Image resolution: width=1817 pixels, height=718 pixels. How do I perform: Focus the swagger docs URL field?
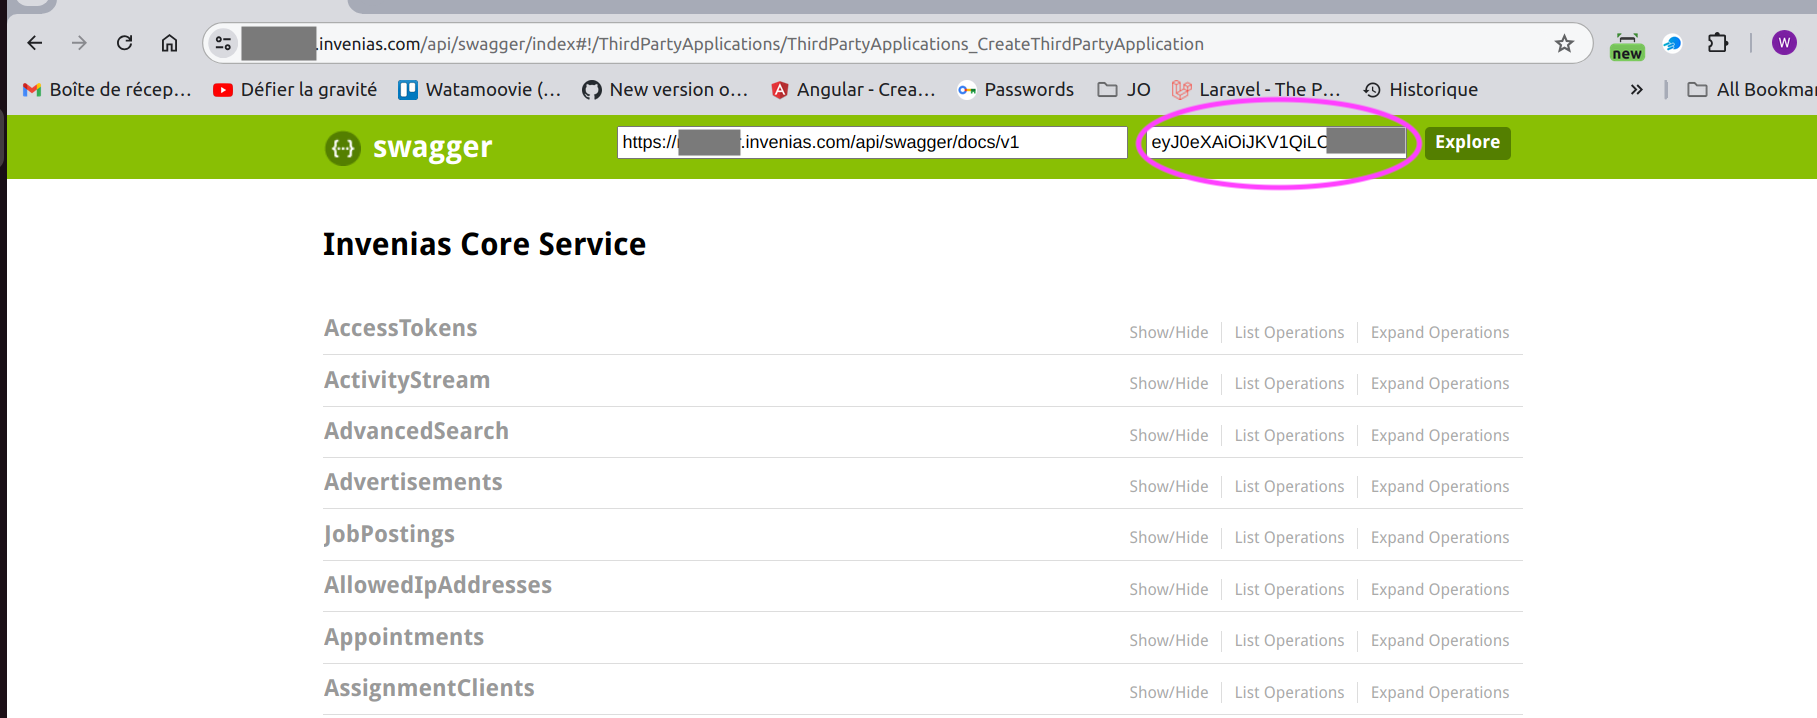[872, 142]
